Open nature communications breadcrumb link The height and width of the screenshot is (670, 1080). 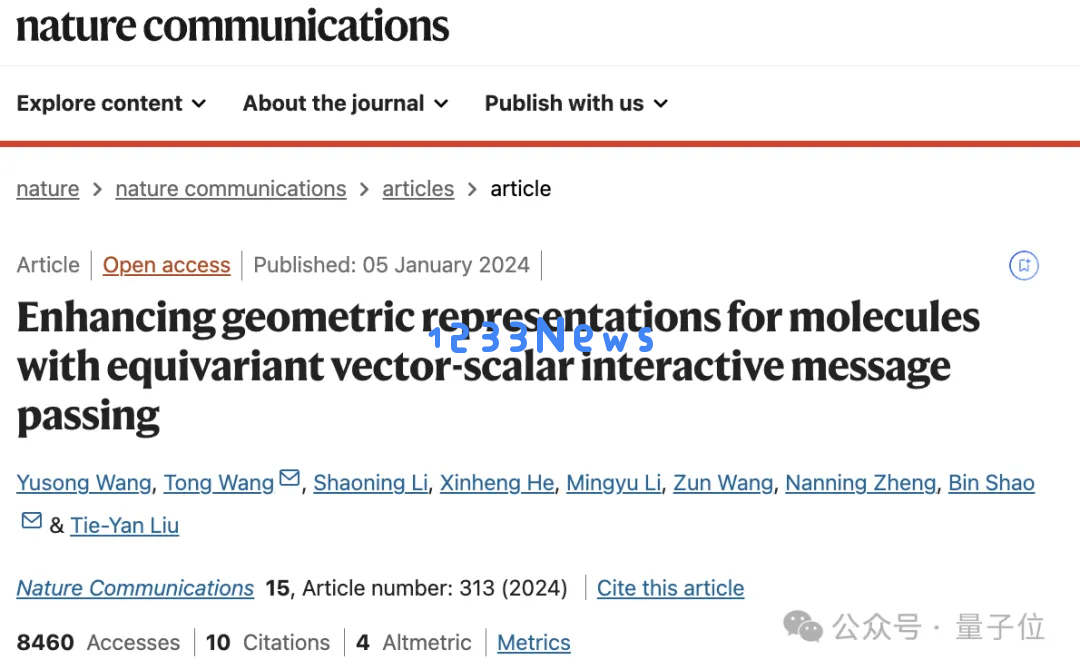pyautogui.click(x=231, y=189)
